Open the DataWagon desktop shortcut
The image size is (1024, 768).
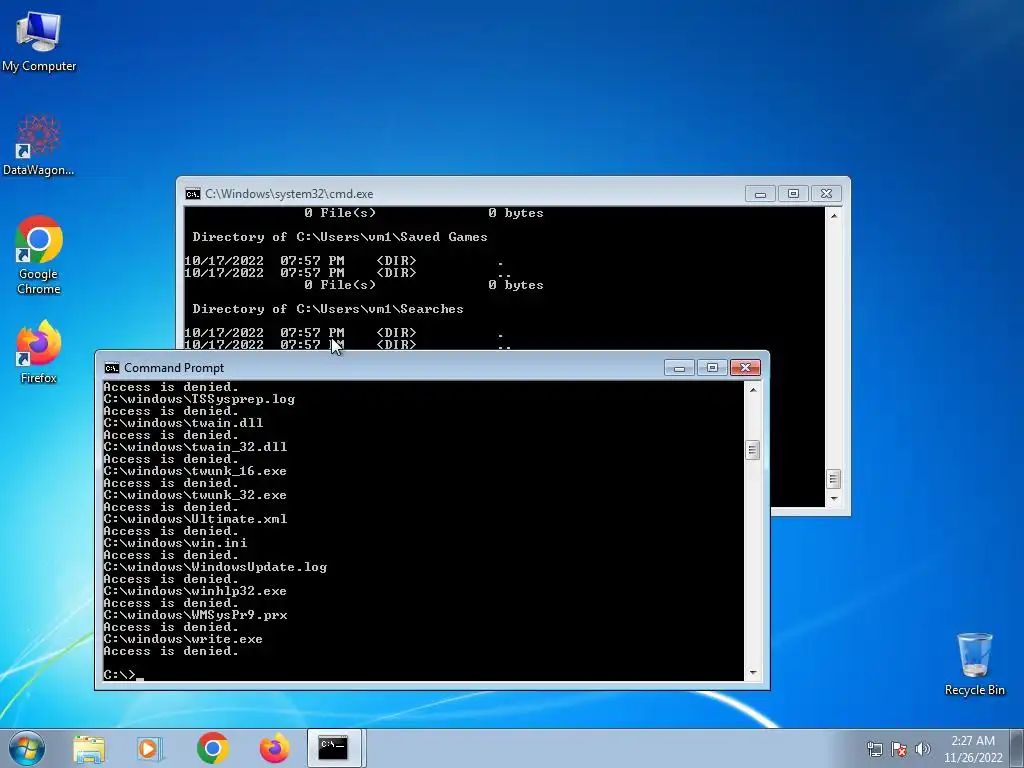pos(39,145)
